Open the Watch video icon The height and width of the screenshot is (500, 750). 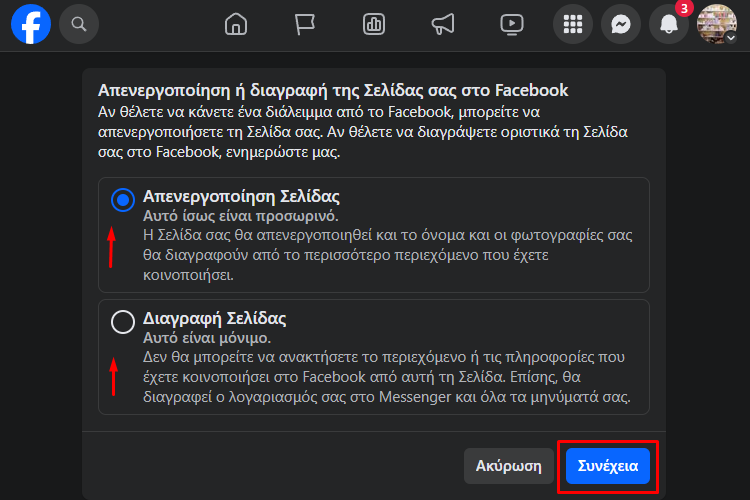click(x=512, y=24)
